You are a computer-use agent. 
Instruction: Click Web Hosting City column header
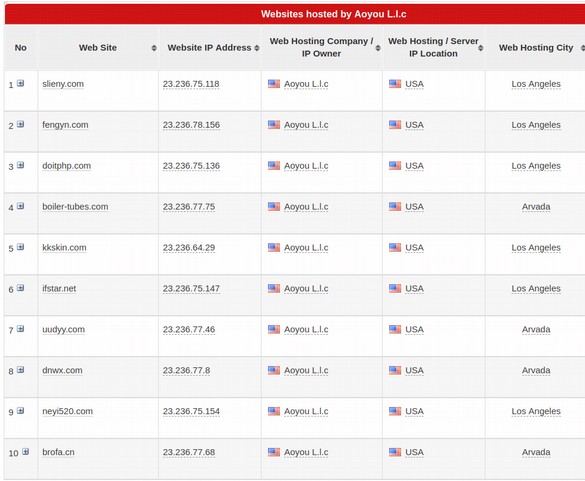536,48
